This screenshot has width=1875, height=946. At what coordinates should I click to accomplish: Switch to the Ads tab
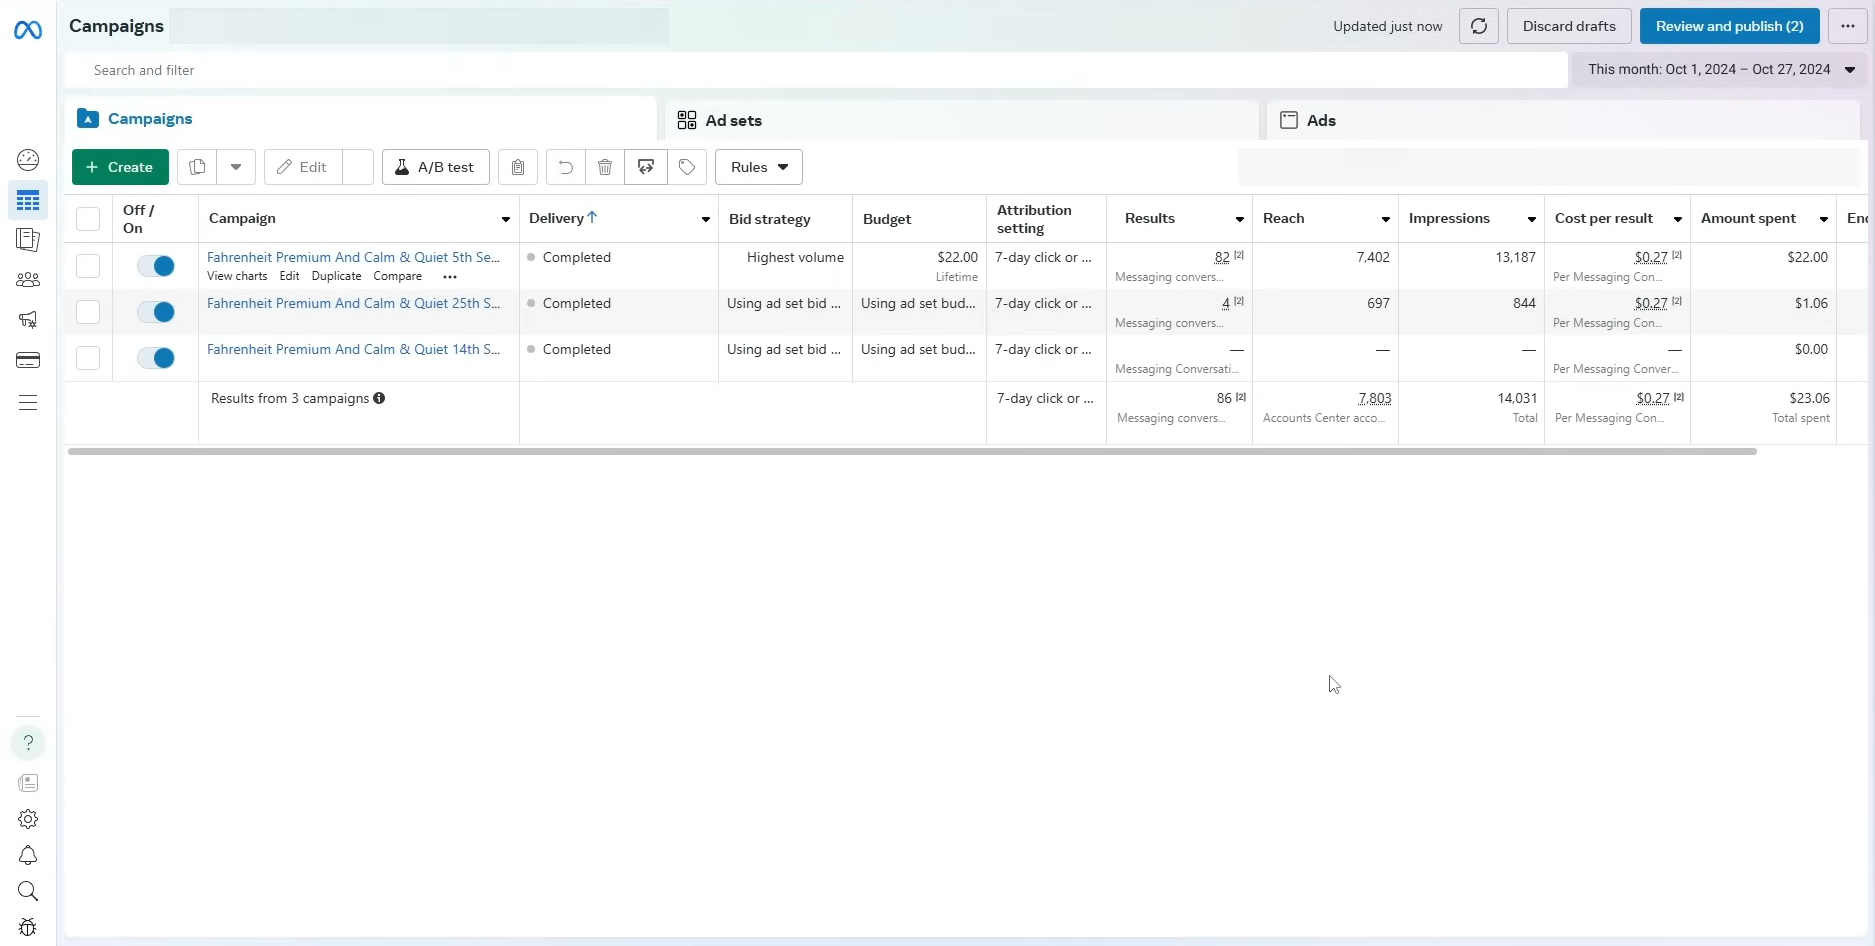pos(1320,120)
